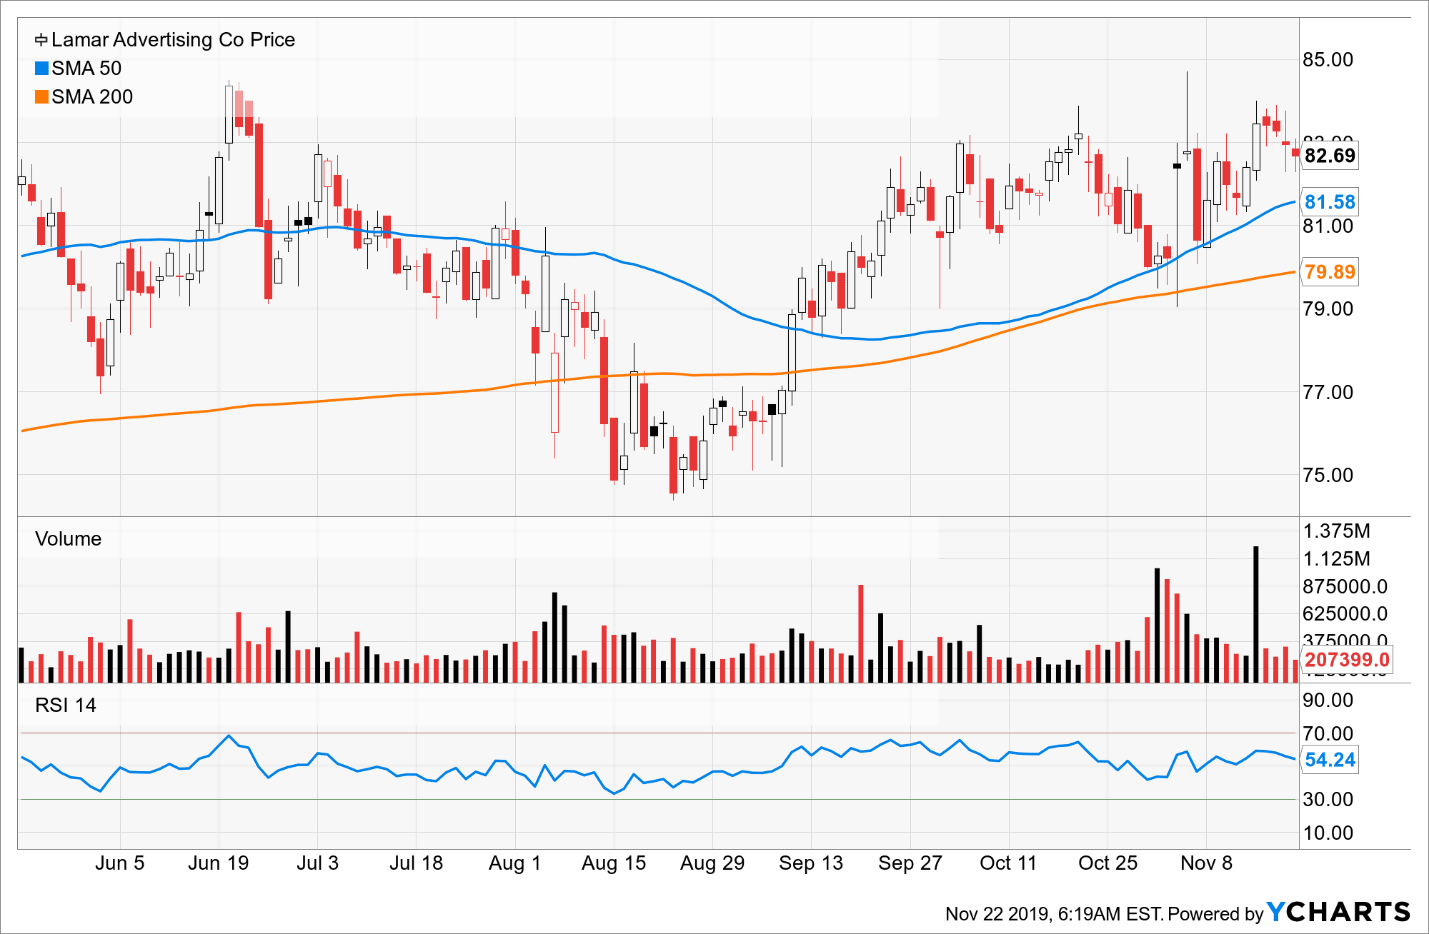Click the Sep 27 date label
The width and height of the screenshot is (1429, 934).
[910, 863]
